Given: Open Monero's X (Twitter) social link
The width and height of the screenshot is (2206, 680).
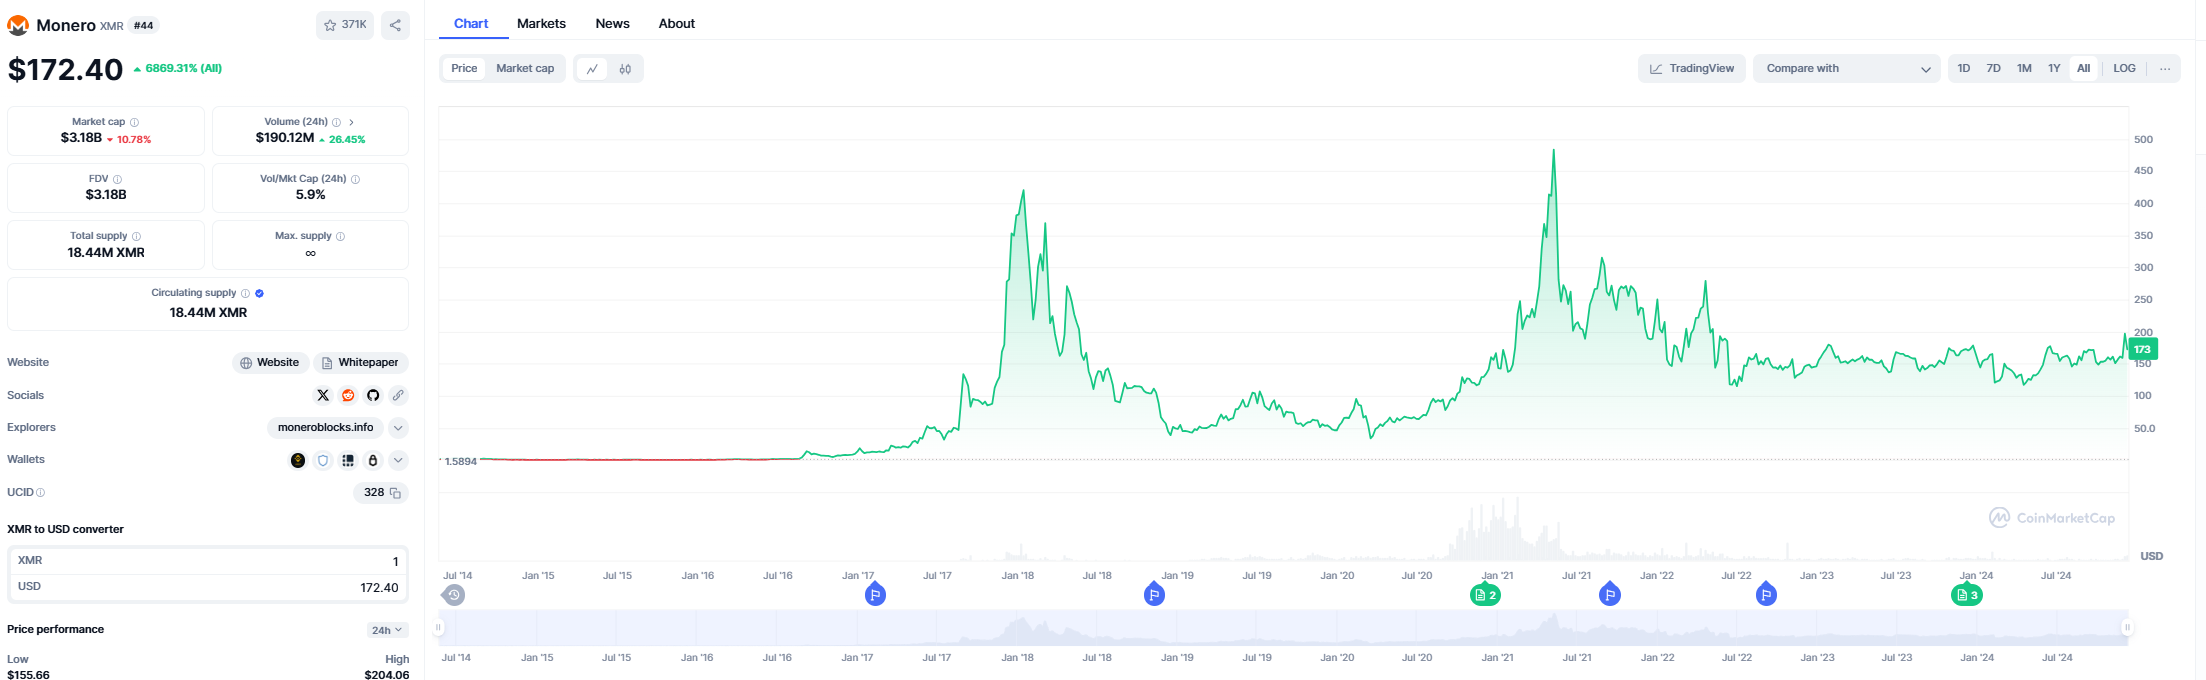Looking at the screenshot, I should (x=323, y=395).
